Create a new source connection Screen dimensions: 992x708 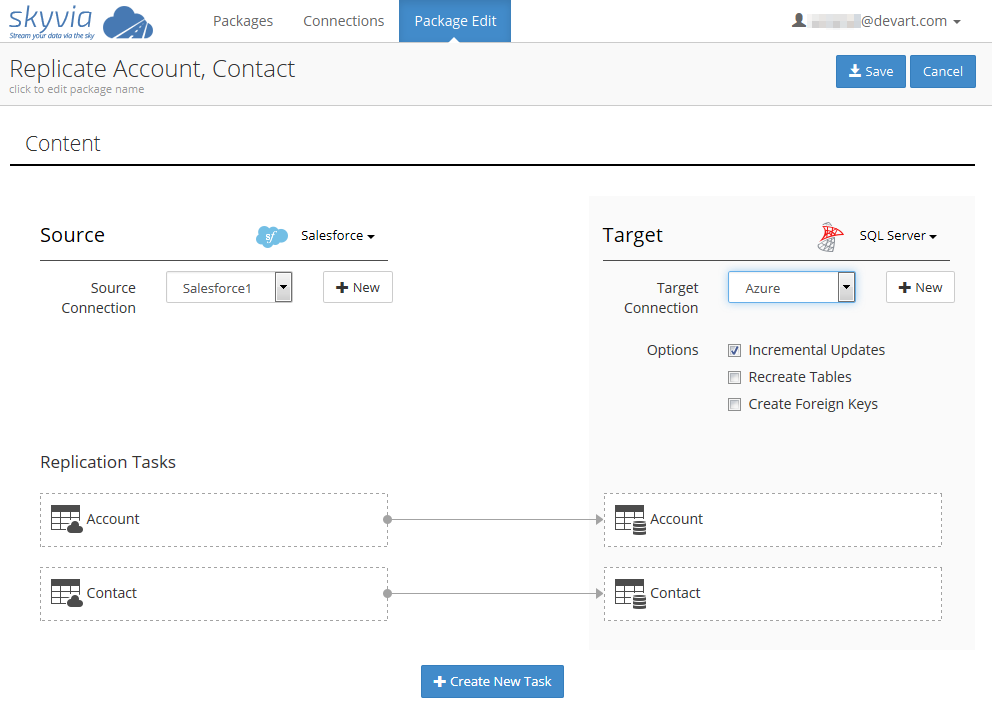tap(357, 287)
